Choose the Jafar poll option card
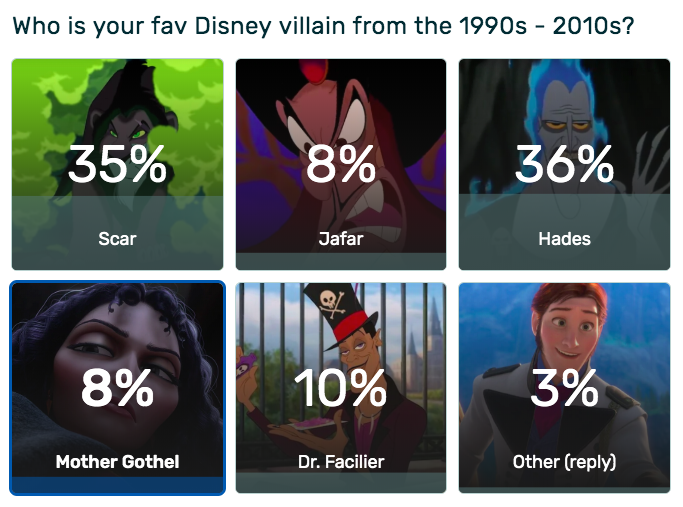This screenshot has height=507, width=683. tap(341, 164)
